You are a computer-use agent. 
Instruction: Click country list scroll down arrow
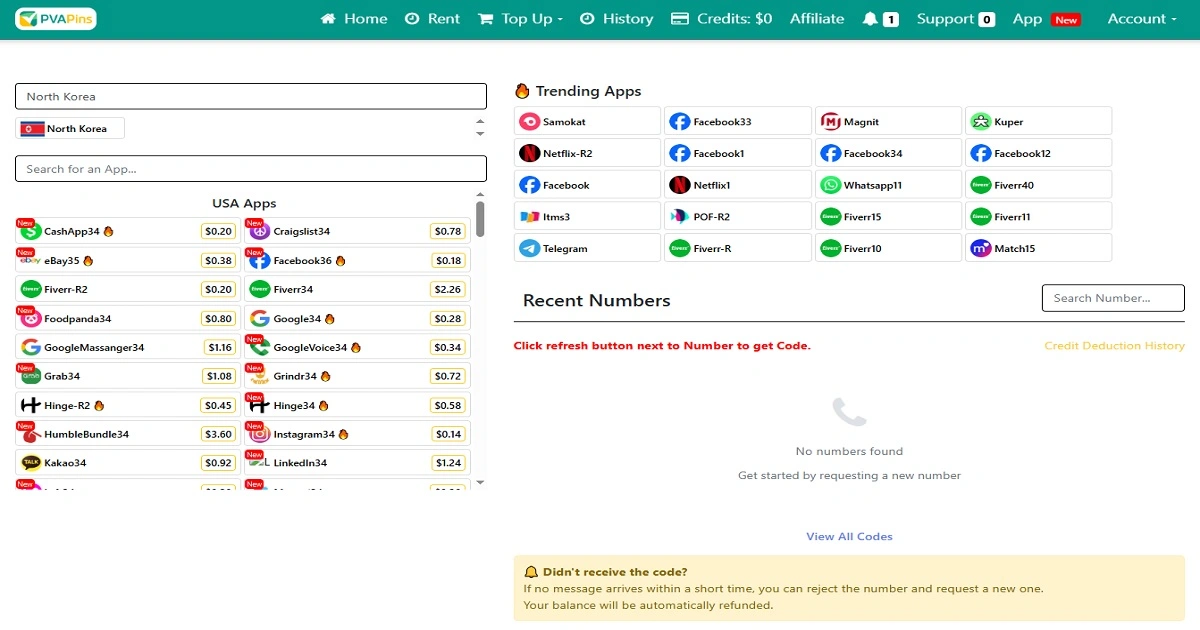coord(480,134)
